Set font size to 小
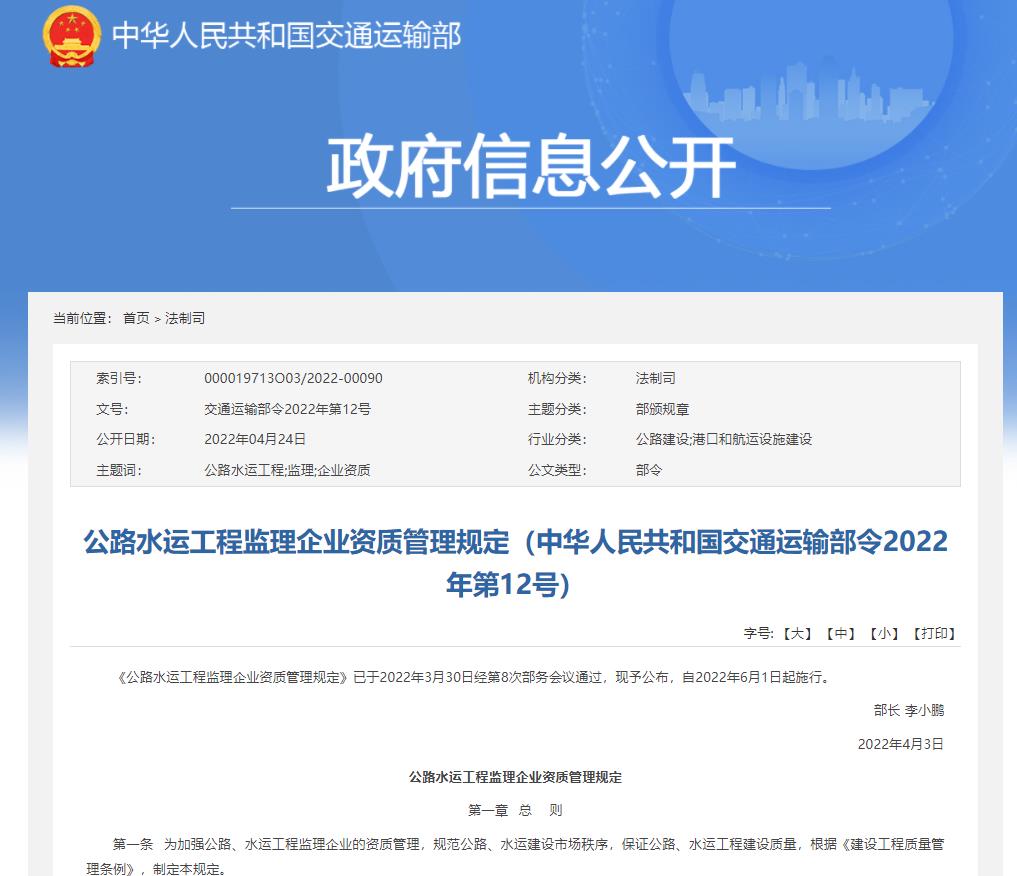Viewport: 1017px width, 876px height. click(x=883, y=633)
